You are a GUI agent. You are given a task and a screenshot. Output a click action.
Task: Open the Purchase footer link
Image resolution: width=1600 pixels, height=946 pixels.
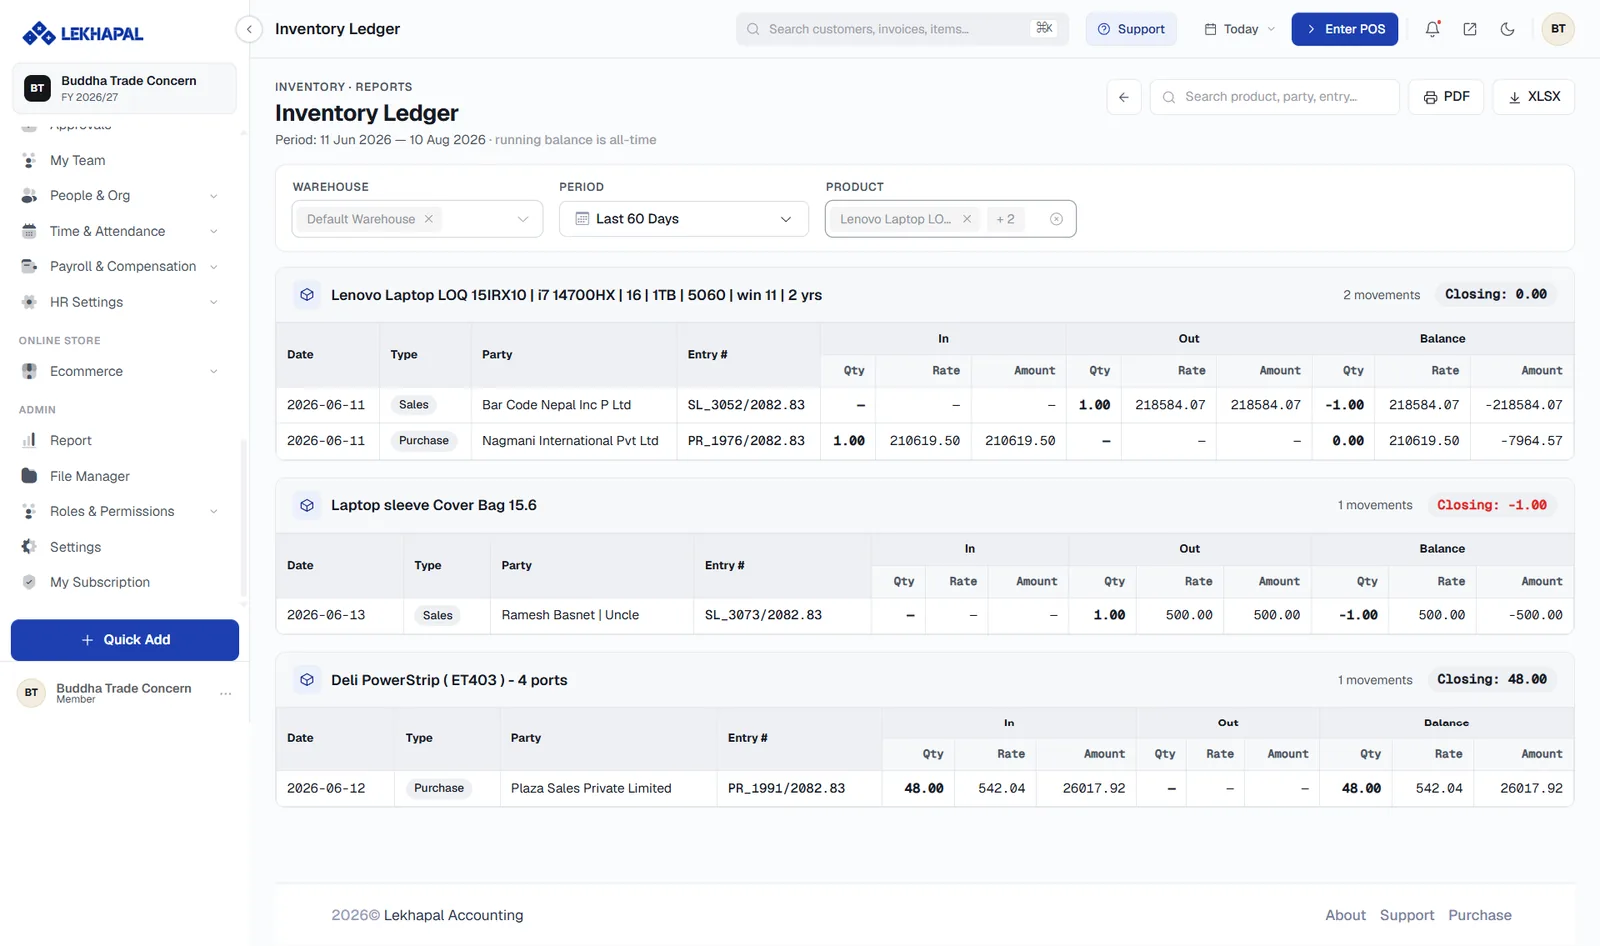click(1480, 915)
